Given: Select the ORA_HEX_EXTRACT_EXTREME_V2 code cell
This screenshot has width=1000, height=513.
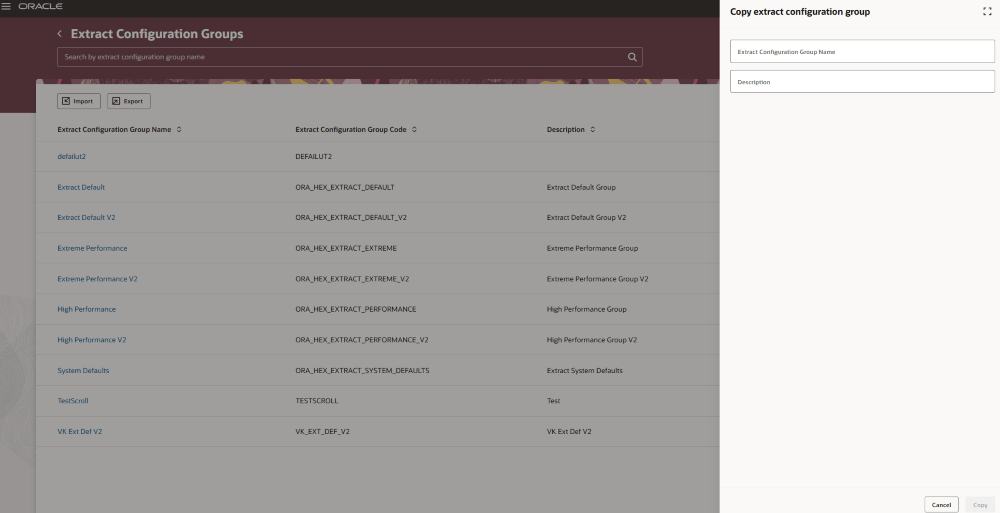Looking at the screenshot, I should 352,279.
